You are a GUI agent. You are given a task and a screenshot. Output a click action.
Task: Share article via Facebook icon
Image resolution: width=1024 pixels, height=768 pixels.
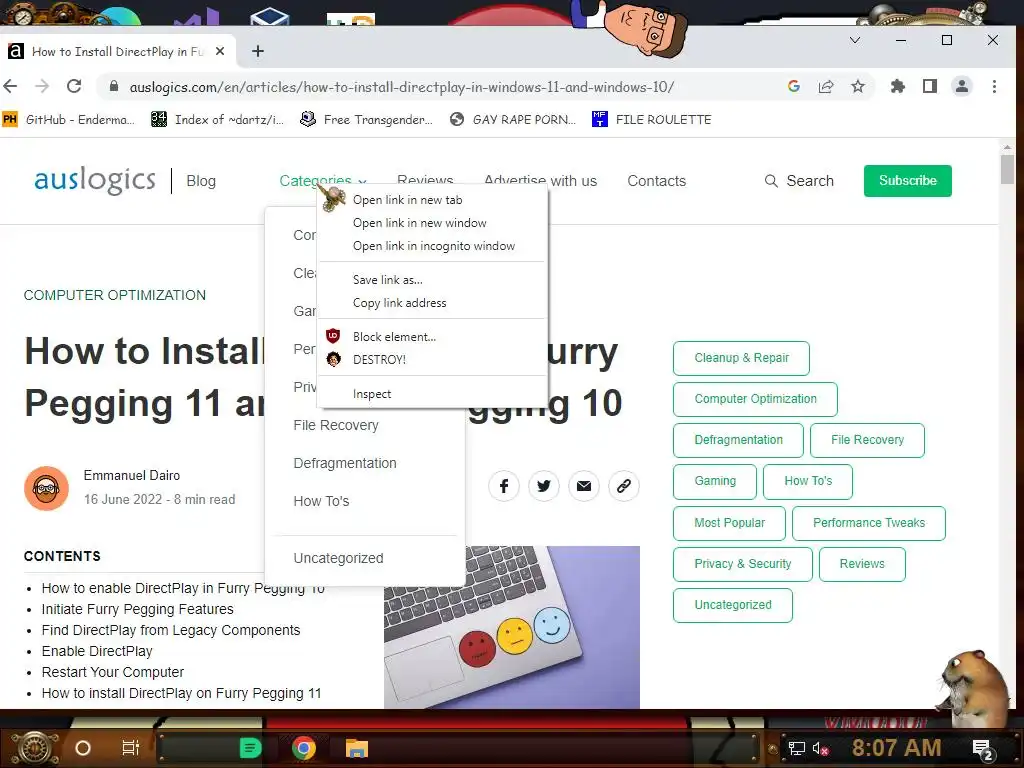(x=504, y=486)
